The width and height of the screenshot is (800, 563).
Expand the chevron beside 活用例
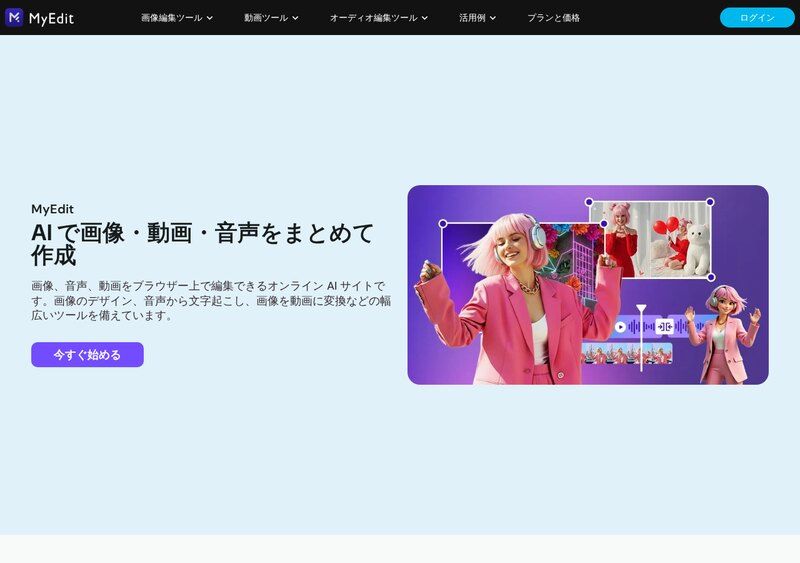click(492, 18)
